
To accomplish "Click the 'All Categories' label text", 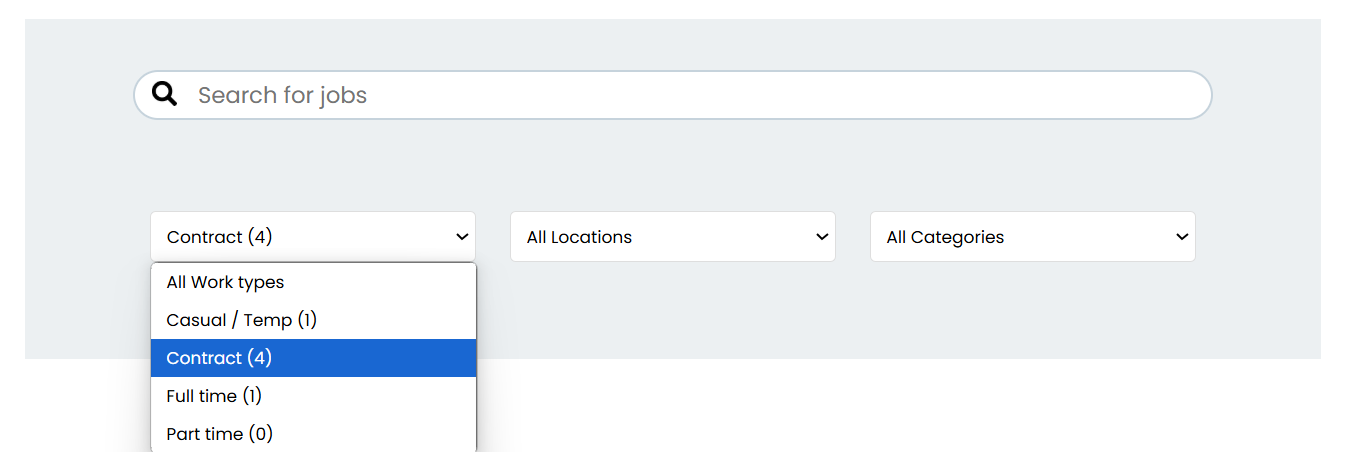I will pyautogui.click(x=945, y=238).
